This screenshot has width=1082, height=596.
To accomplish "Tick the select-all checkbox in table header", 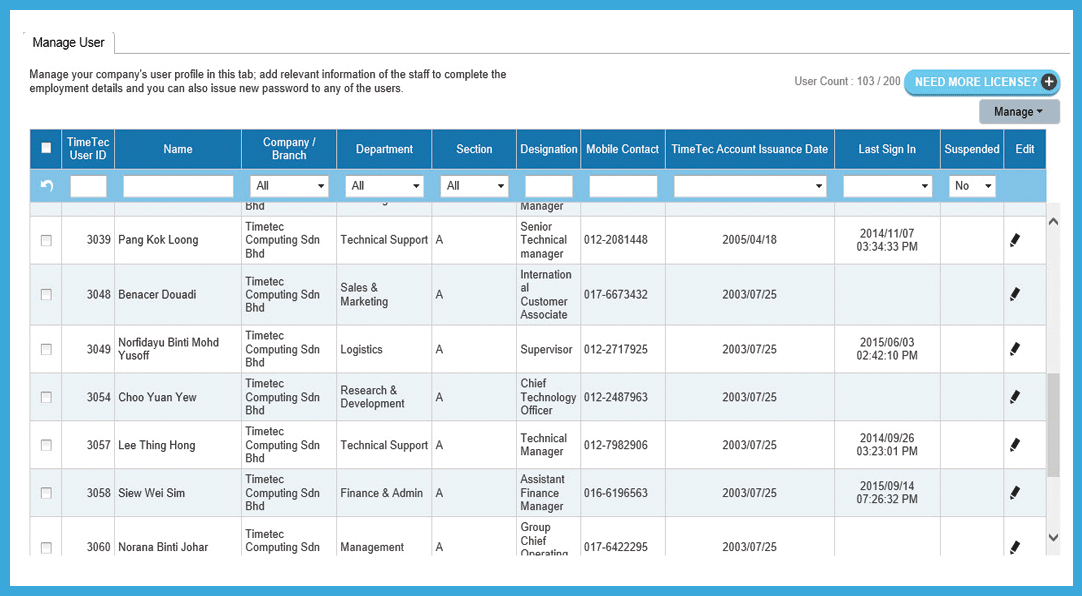I will click(x=46, y=148).
